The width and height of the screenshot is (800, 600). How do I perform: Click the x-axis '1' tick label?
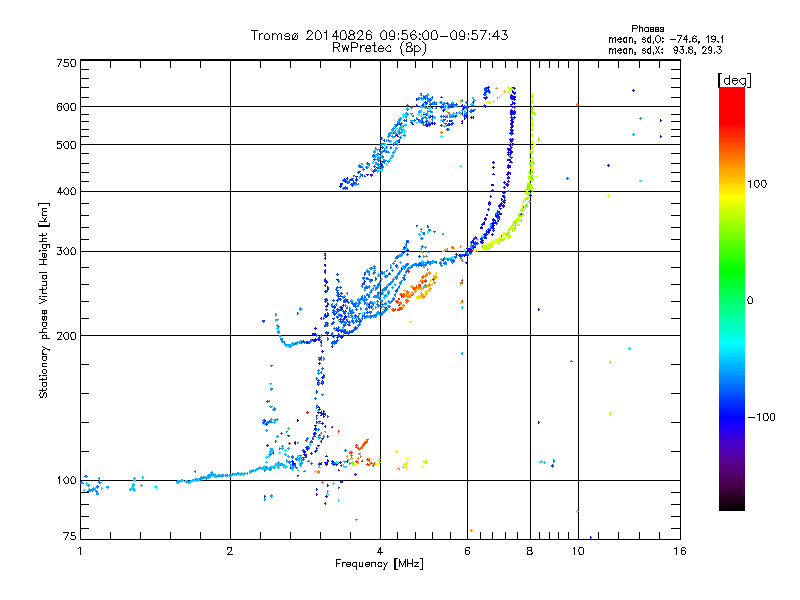tap(80, 551)
